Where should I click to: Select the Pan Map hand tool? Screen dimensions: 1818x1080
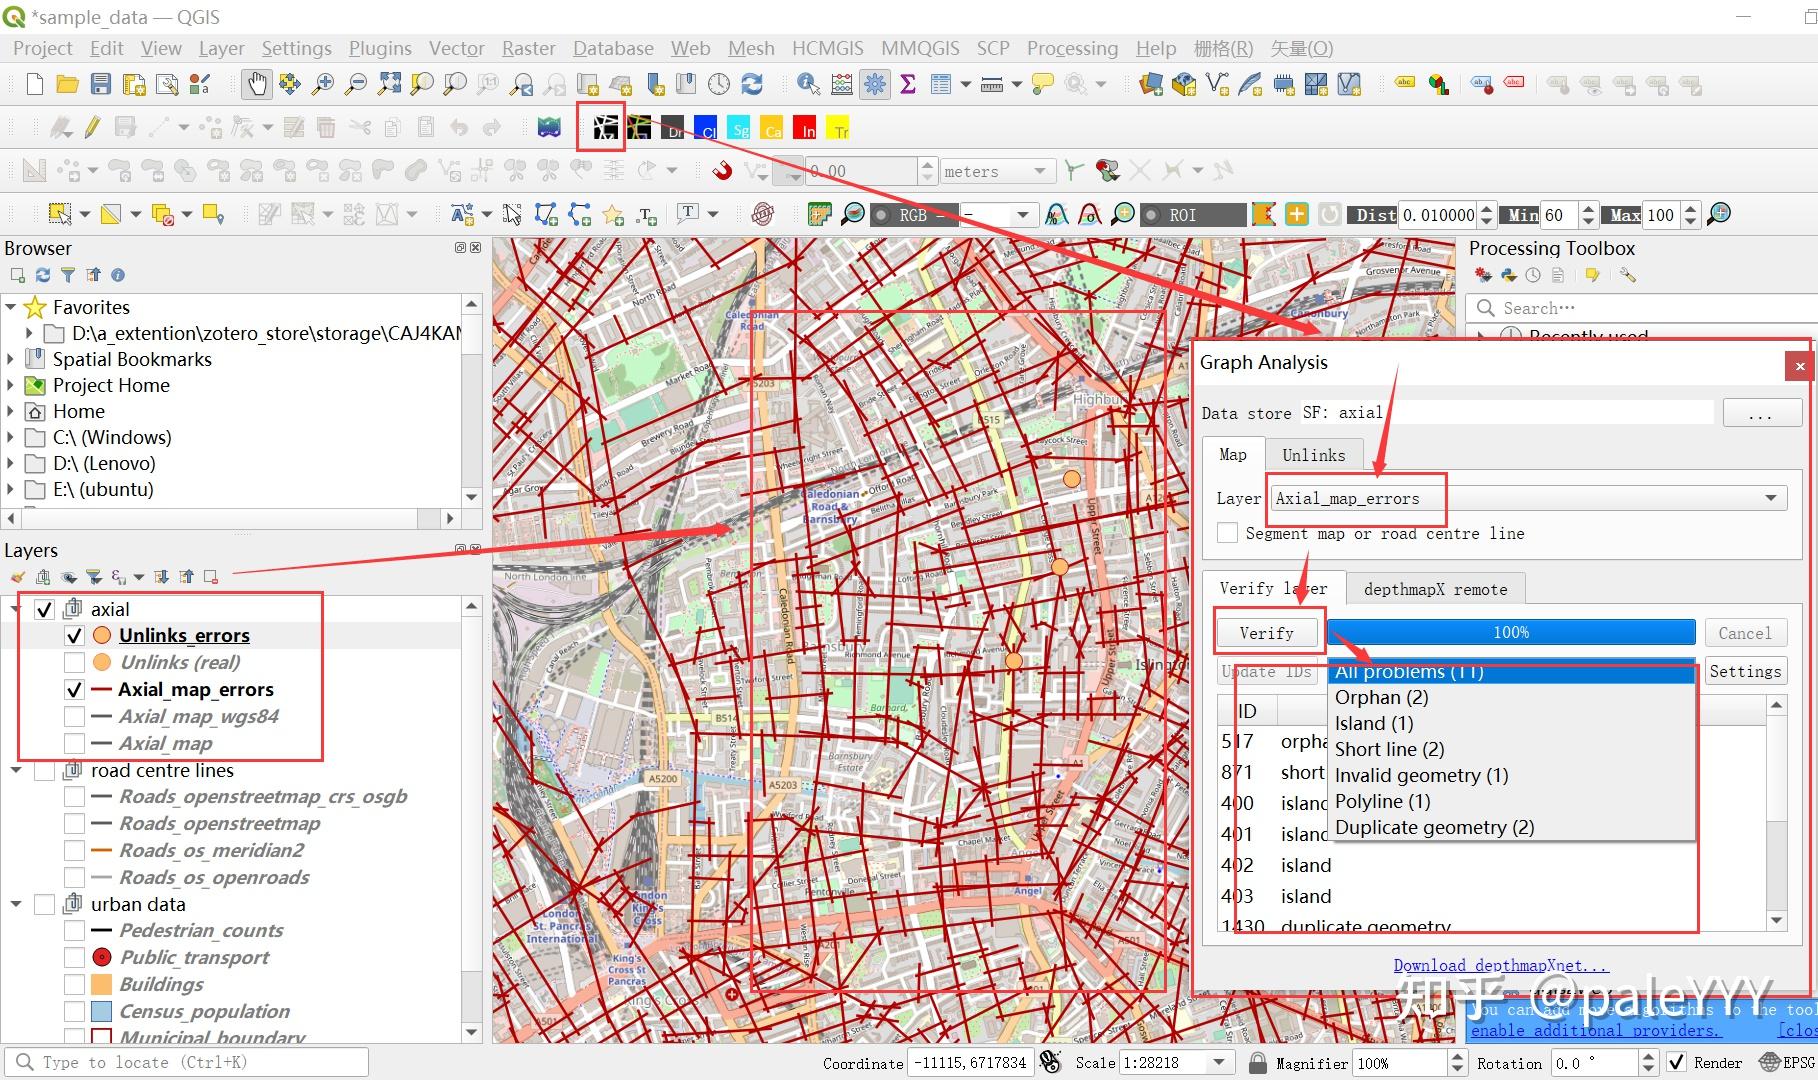click(x=257, y=84)
